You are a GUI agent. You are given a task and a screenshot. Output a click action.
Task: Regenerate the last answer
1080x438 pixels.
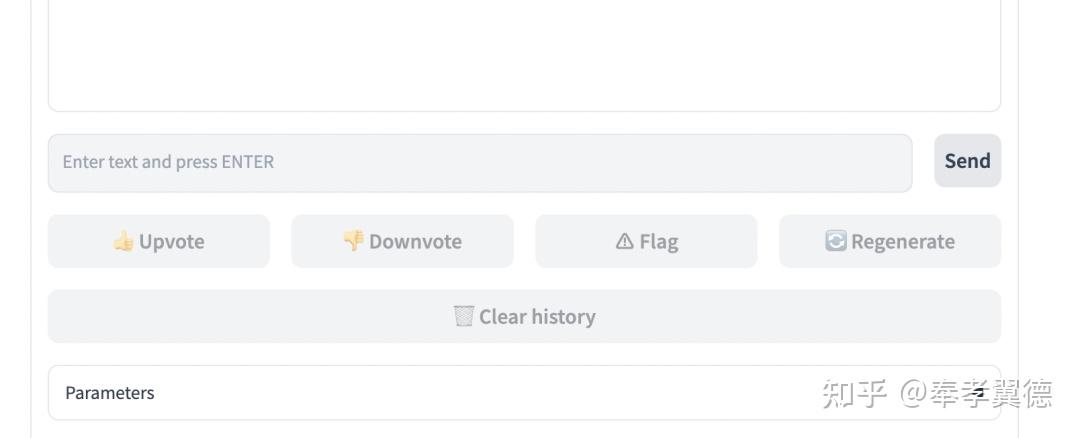(x=890, y=241)
